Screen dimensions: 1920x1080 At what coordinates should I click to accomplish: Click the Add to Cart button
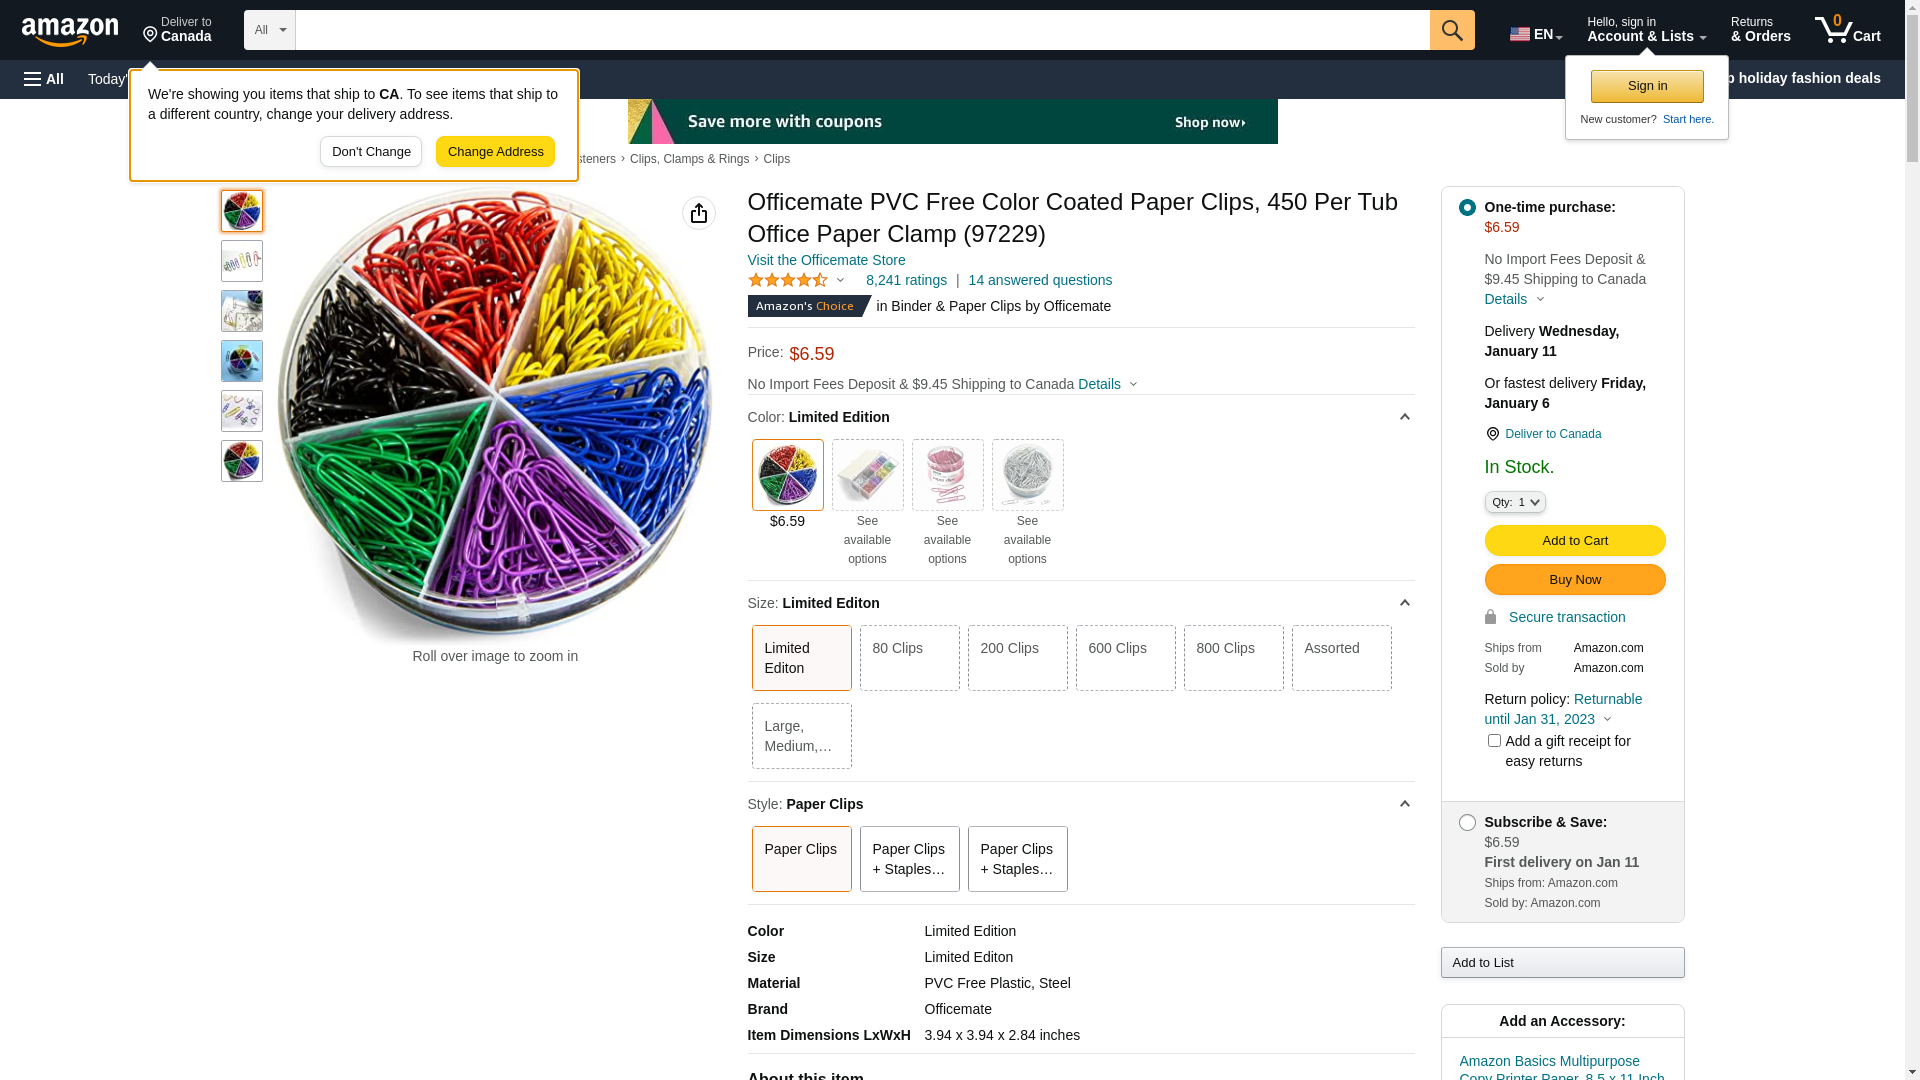click(1574, 541)
